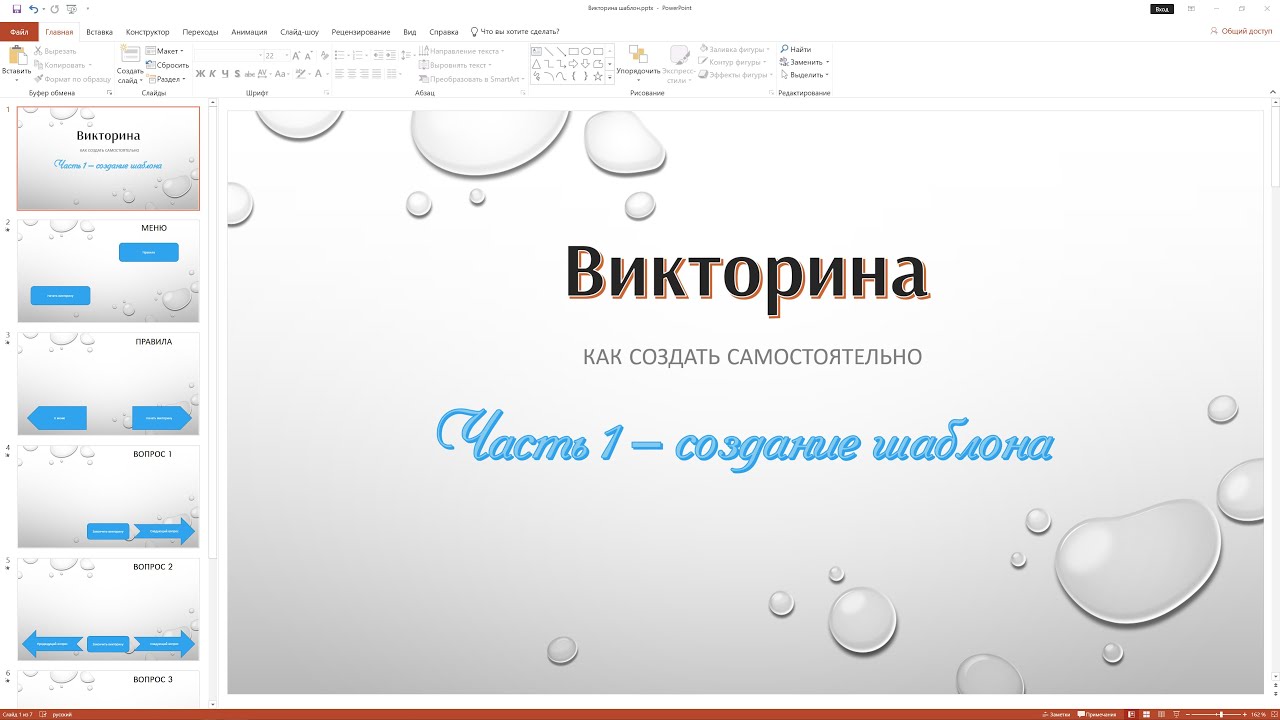
Task: Open the Упорядочить arrange menu
Action: coord(638,63)
